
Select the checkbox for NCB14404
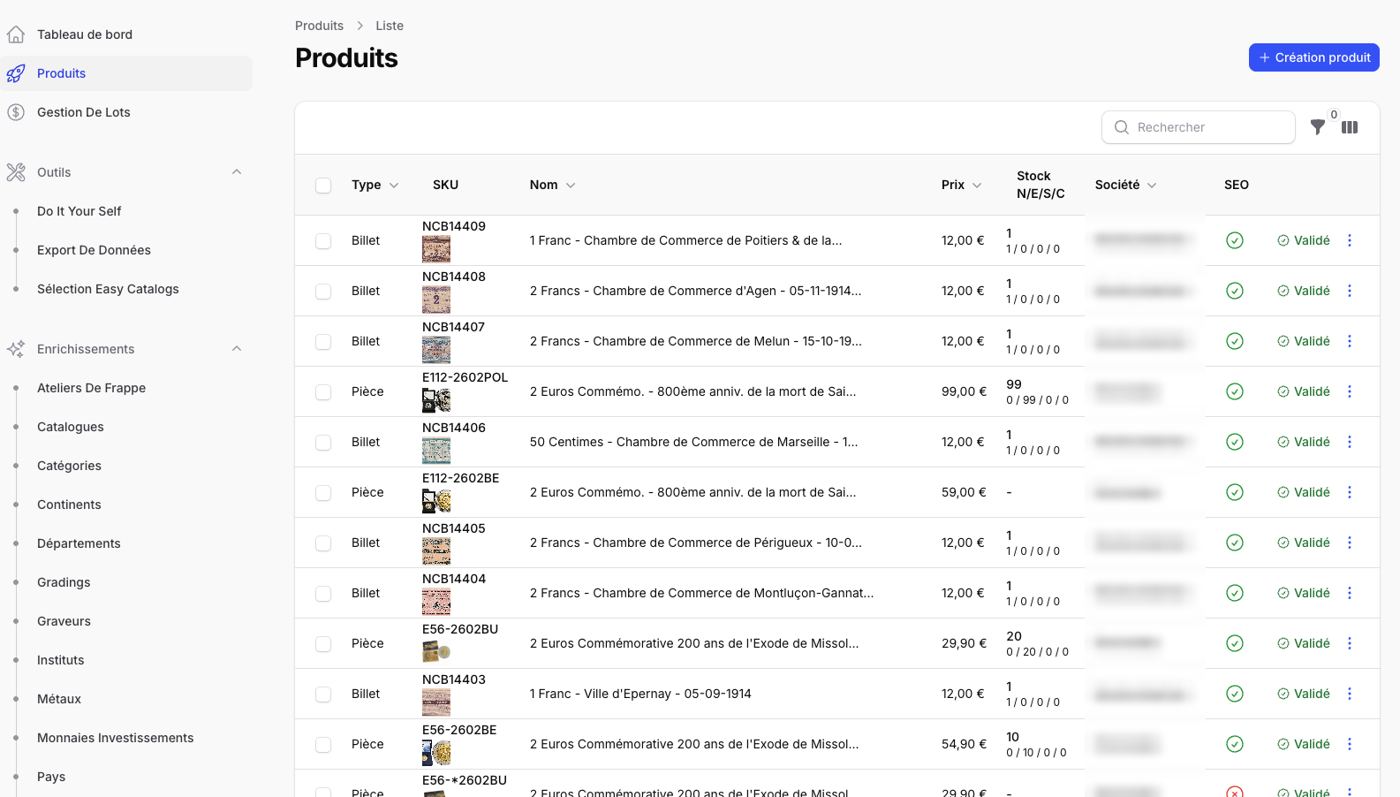click(x=323, y=594)
